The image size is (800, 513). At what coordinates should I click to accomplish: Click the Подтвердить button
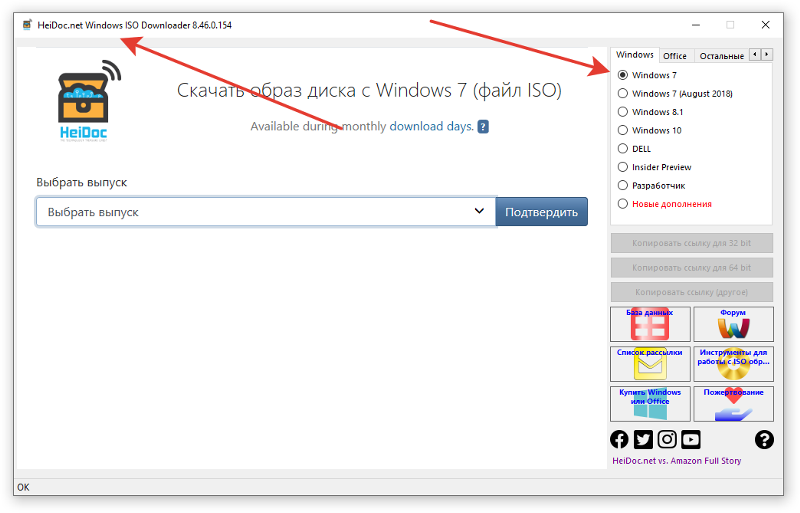[541, 212]
